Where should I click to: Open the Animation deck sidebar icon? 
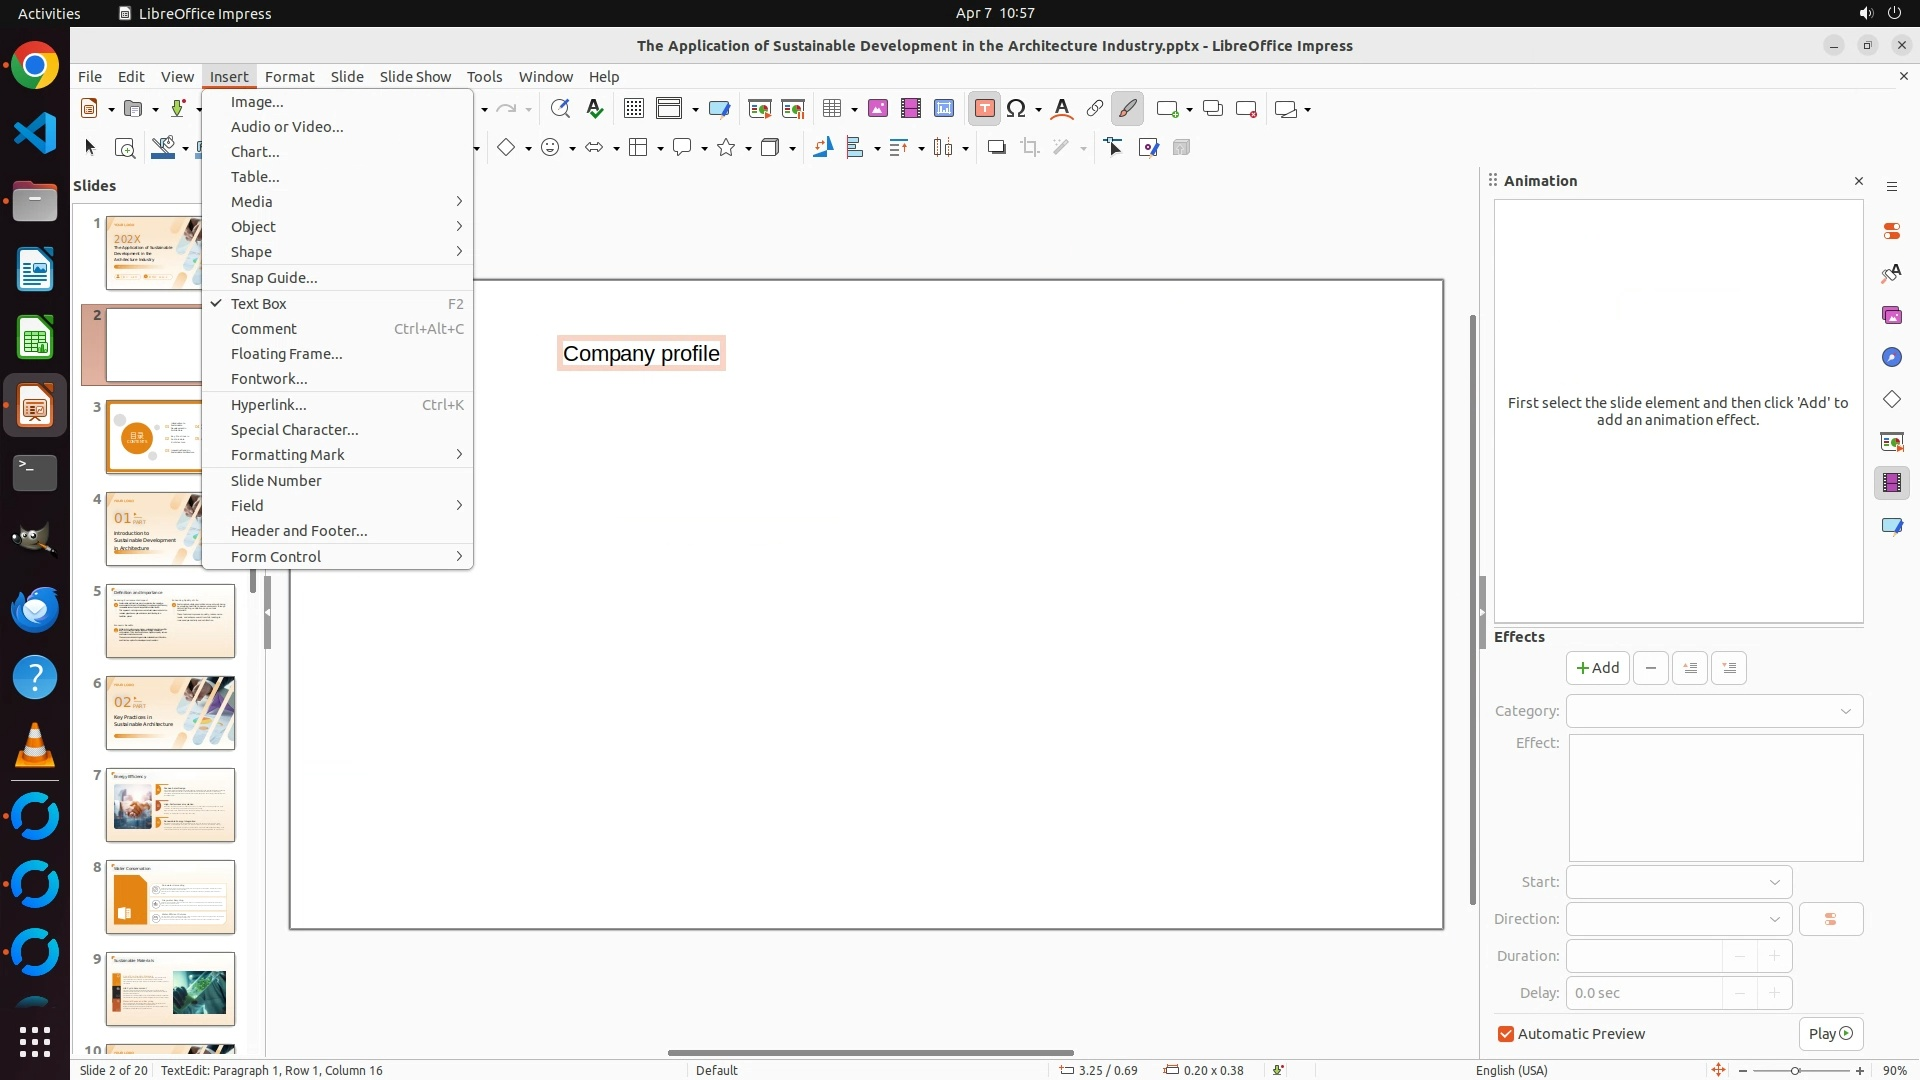(1891, 483)
